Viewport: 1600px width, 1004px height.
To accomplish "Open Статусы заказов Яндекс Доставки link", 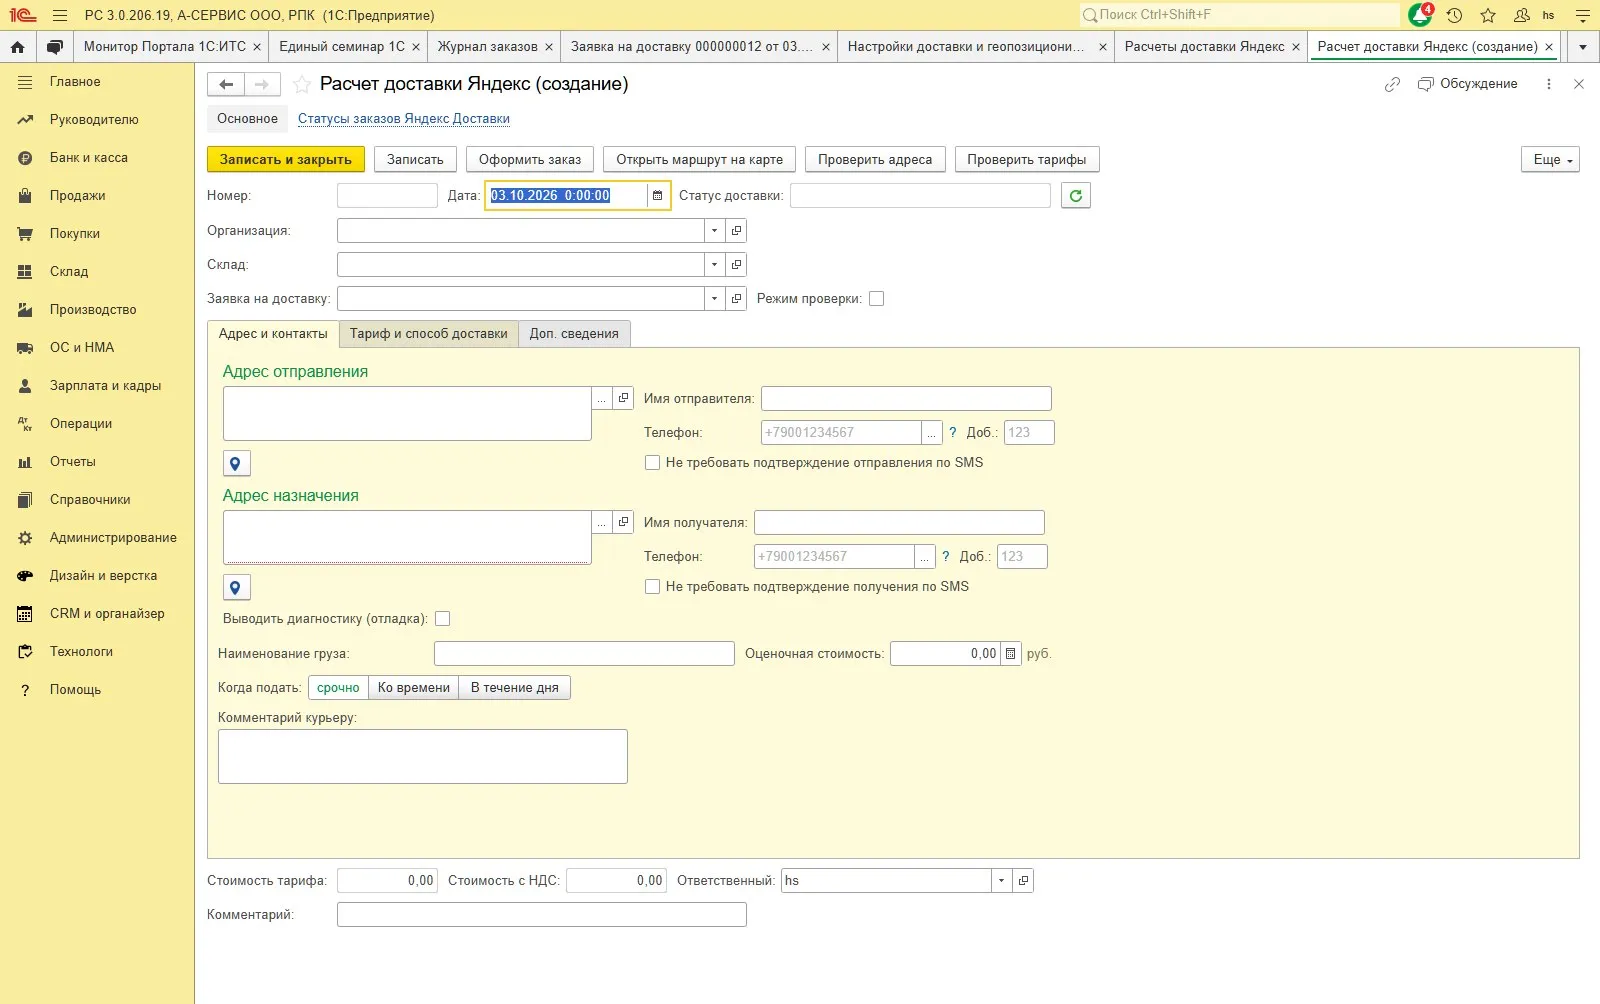I will [x=404, y=119].
